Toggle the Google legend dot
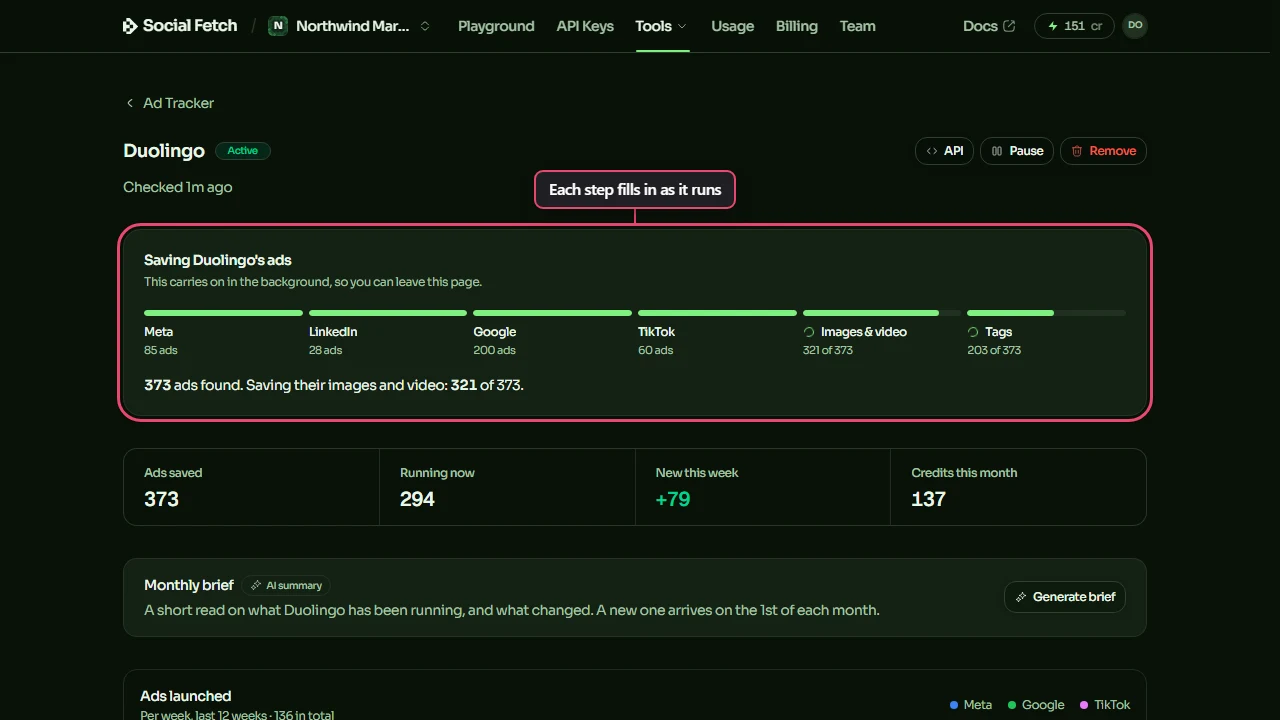1280x720 pixels. tap(1012, 705)
